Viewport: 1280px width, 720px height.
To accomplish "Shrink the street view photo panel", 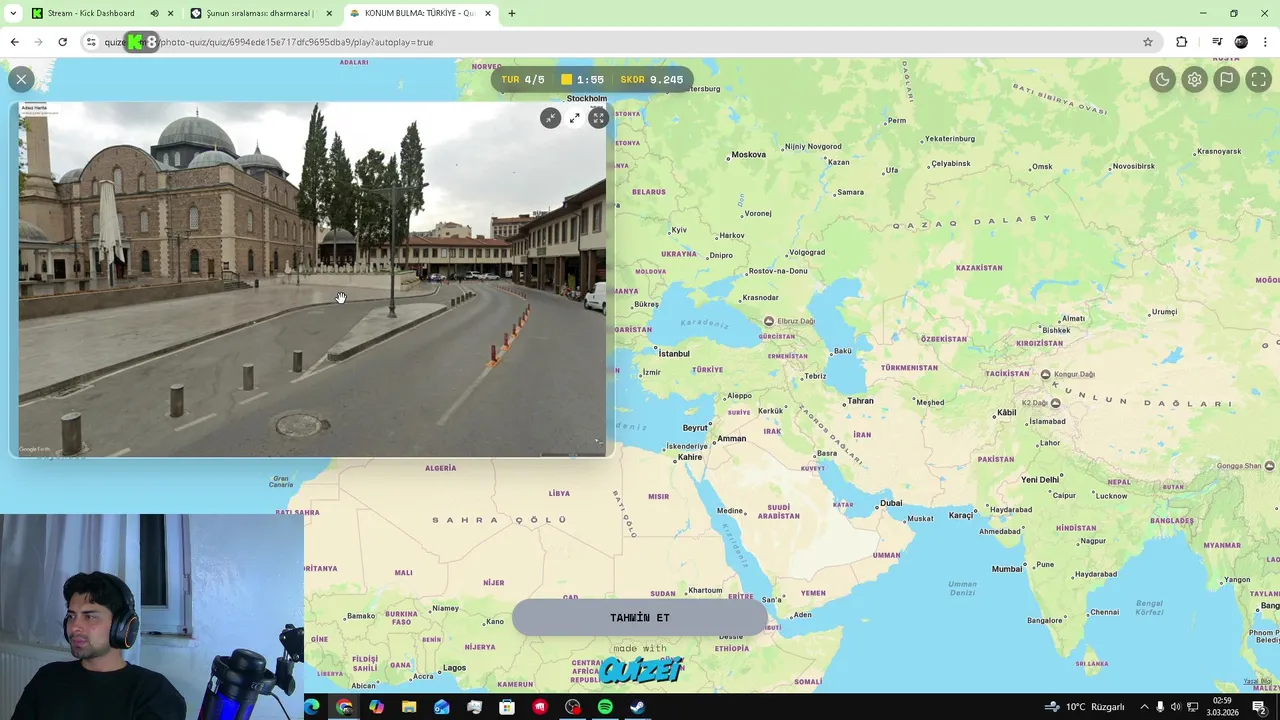I will 550,118.
